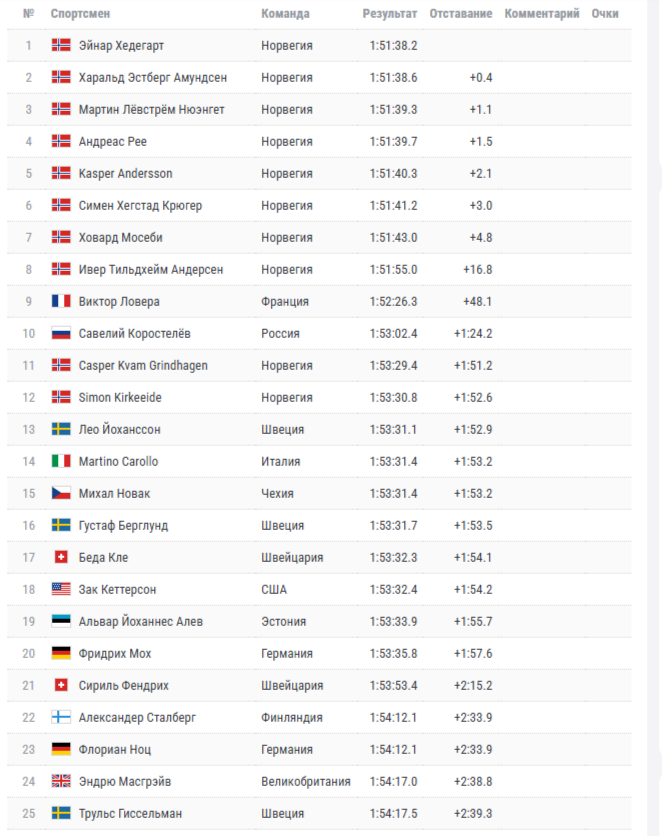
Task: Click the Очки column header
Action: coord(605,14)
